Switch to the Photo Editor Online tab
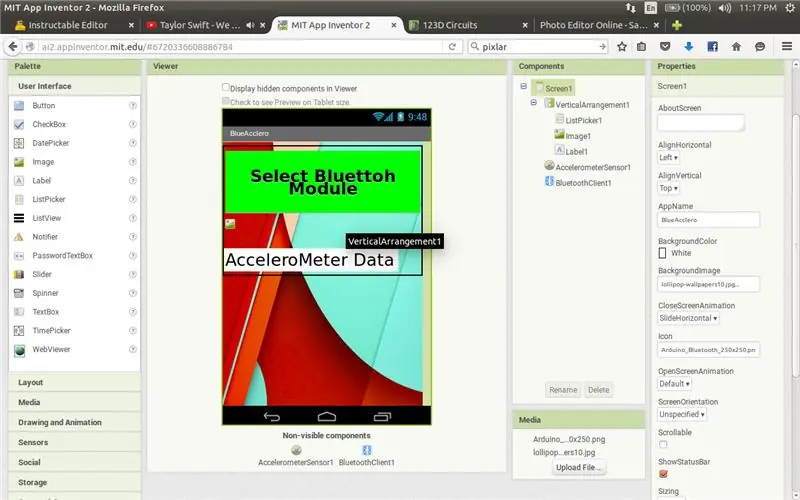 [x=599, y=25]
